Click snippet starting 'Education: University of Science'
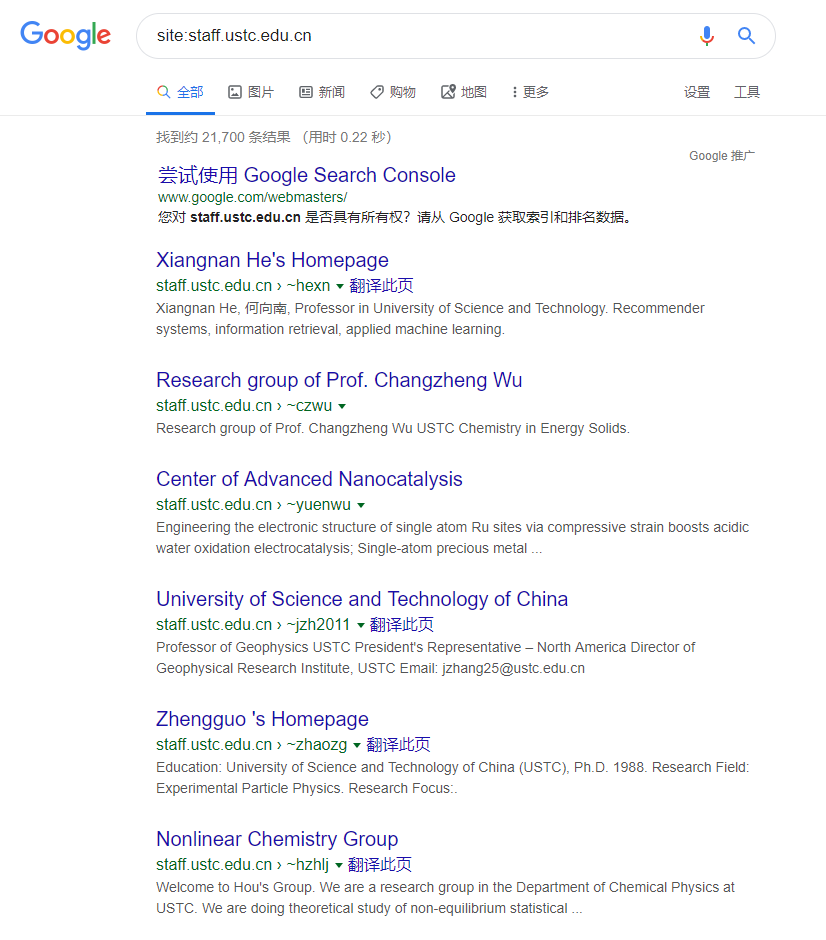826x940 pixels. coord(453,778)
